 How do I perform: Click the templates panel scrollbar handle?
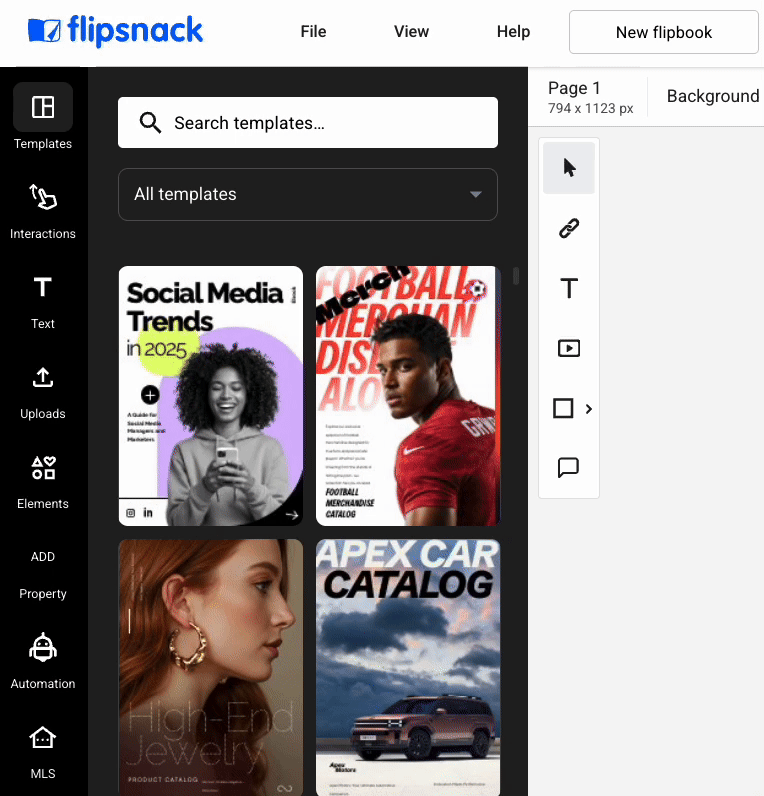516,276
